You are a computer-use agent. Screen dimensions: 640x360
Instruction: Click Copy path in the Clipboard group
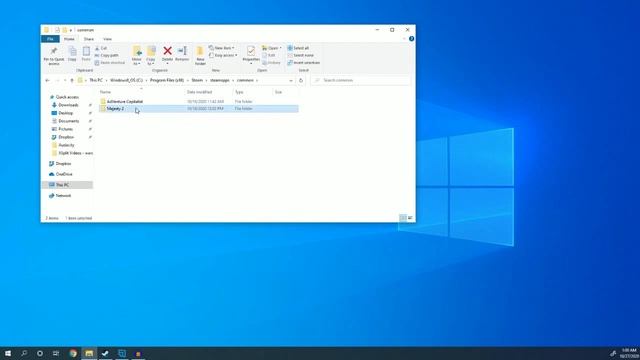(x=107, y=55)
